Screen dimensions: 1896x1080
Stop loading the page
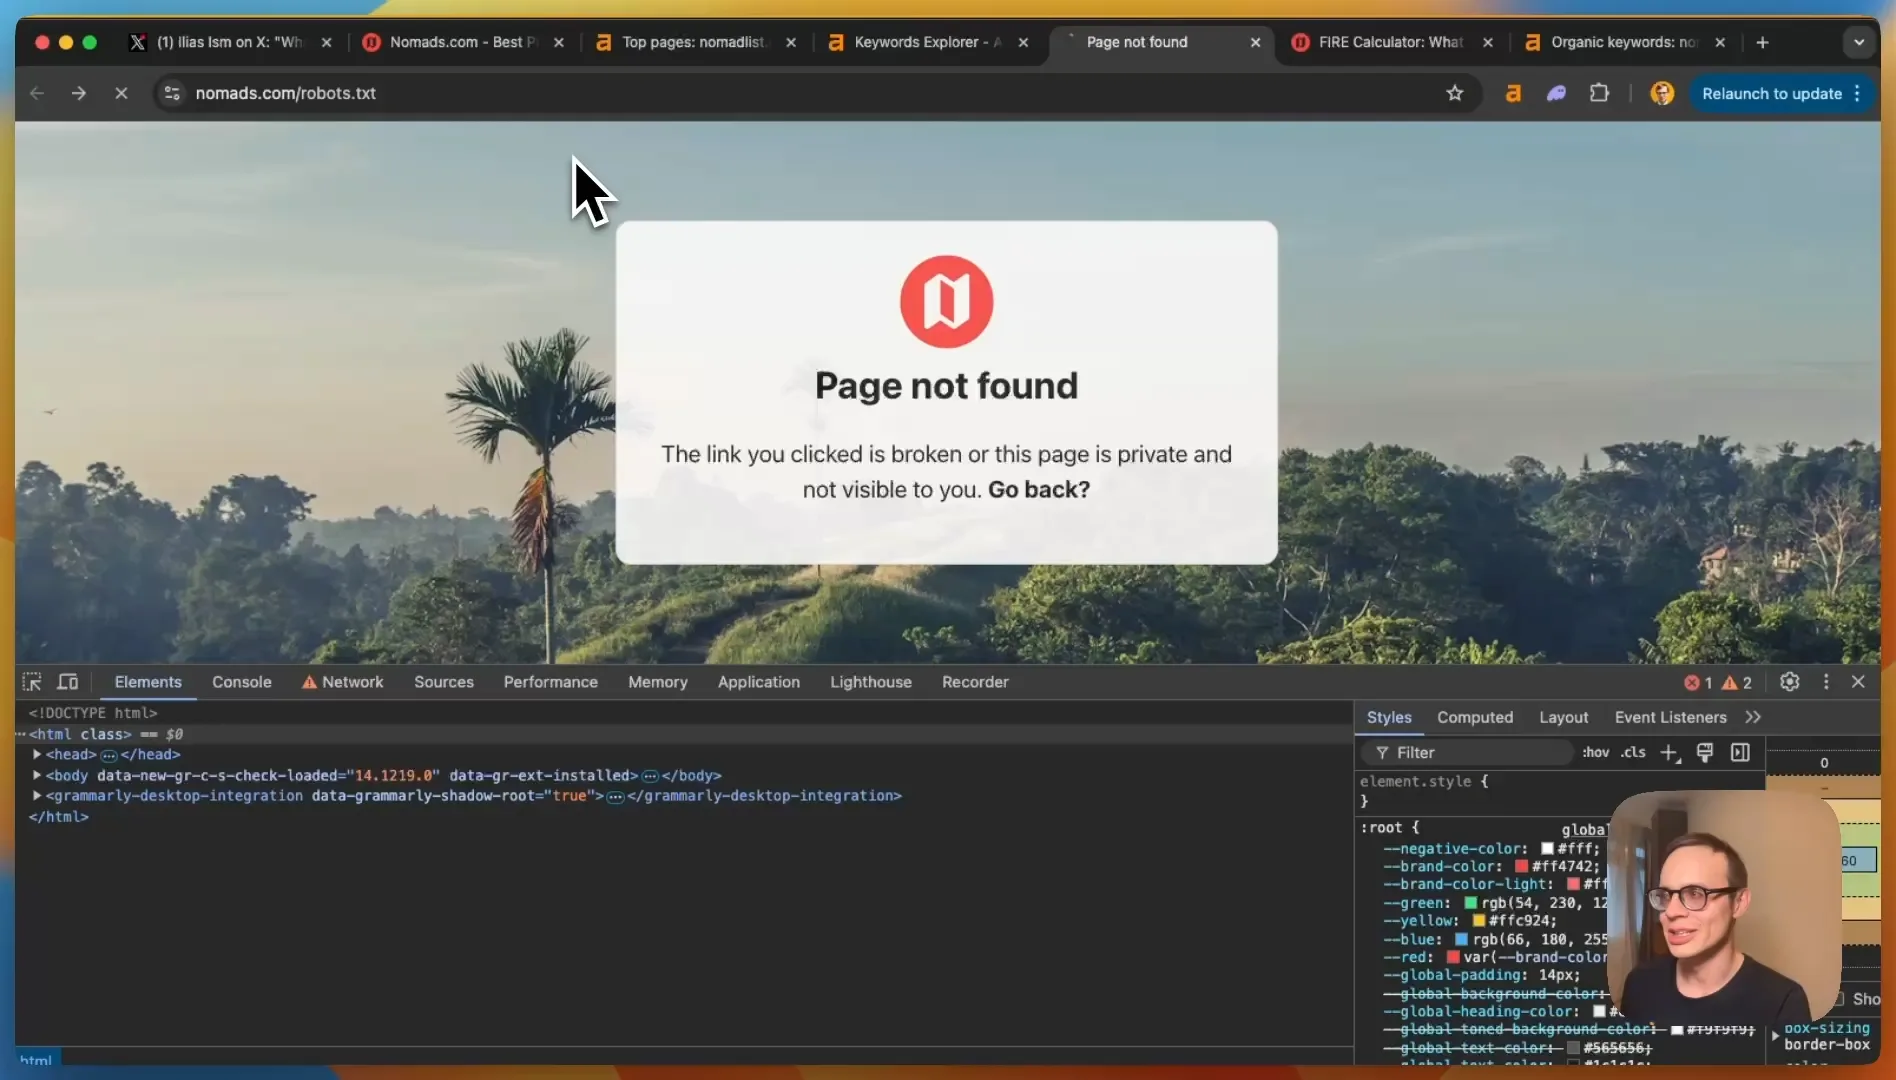pyautogui.click(x=121, y=93)
